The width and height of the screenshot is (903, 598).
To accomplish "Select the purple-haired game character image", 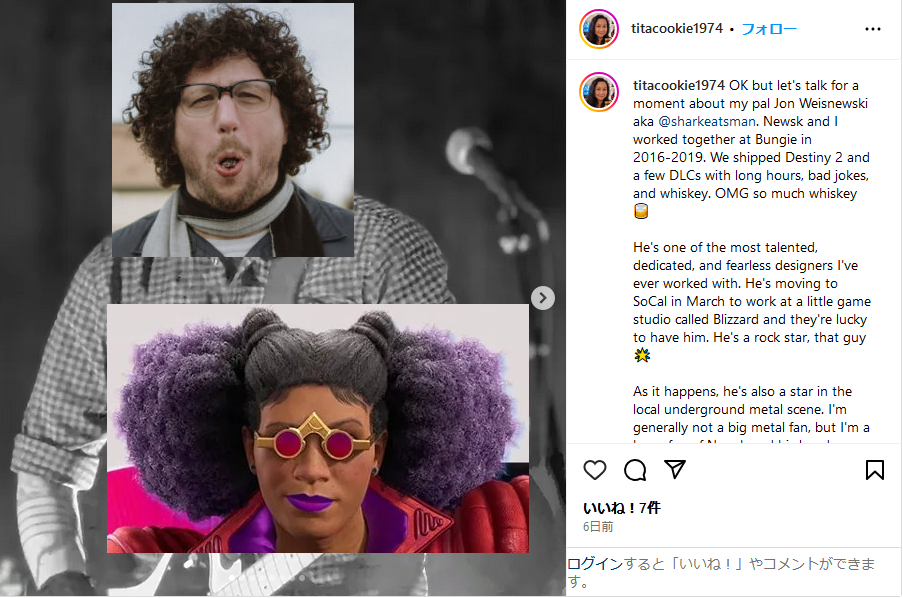I will pyautogui.click(x=318, y=428).
